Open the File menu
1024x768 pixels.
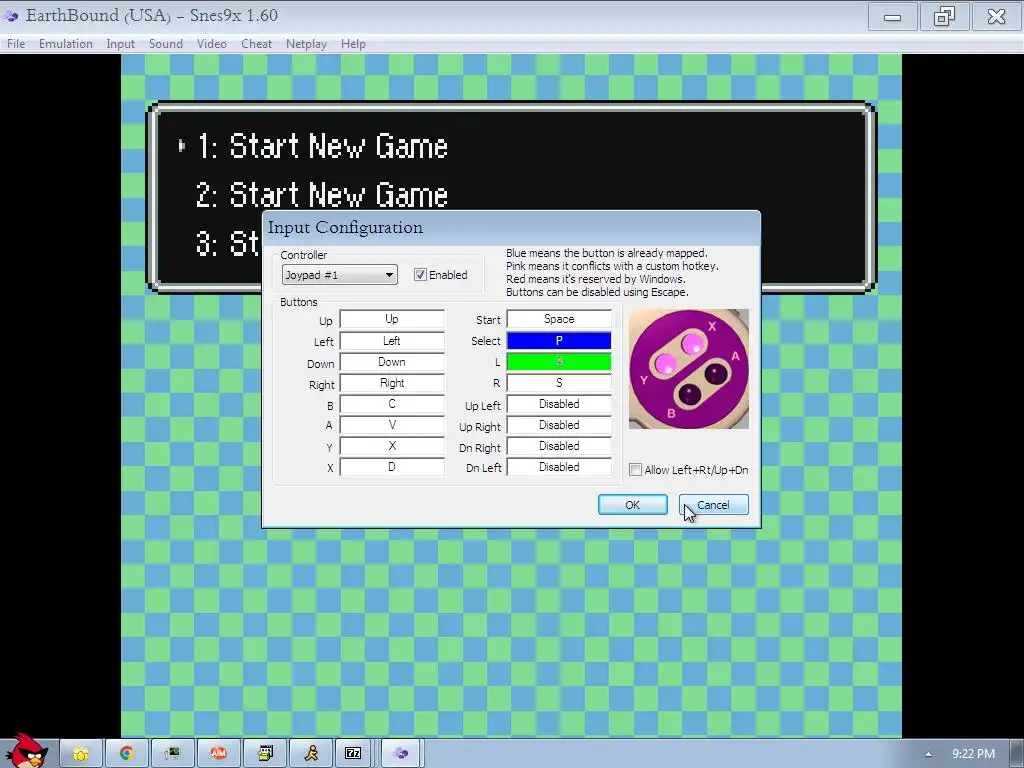click(16, 44)
